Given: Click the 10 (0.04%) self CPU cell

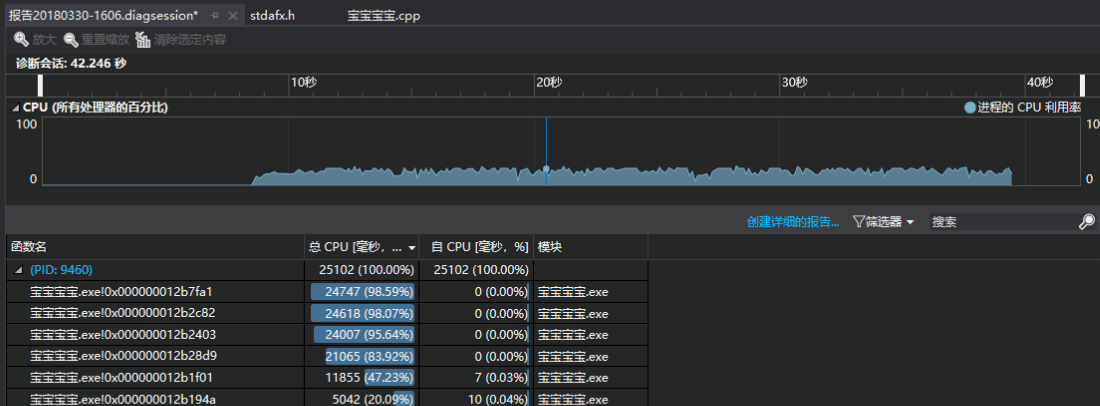Looking at the screenshot, I should pyautogui.click(x=476, y=399).
